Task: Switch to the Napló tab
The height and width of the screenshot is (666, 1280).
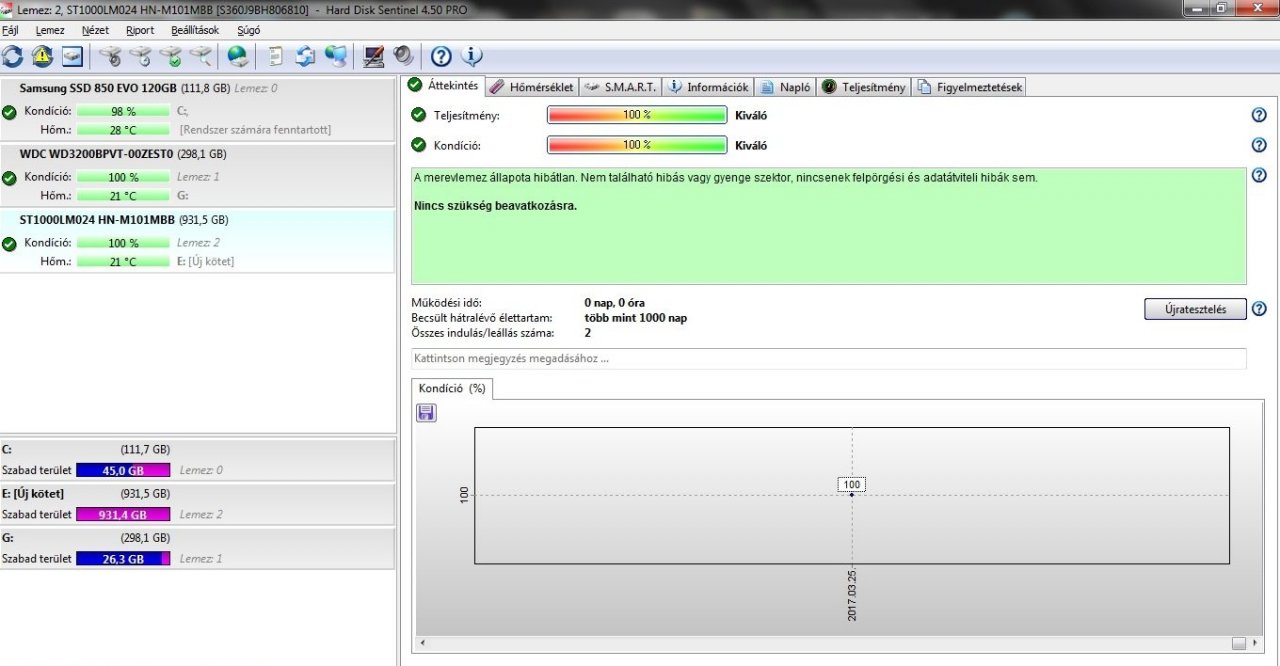Action: pyautogui.click(x=785, y=87)
